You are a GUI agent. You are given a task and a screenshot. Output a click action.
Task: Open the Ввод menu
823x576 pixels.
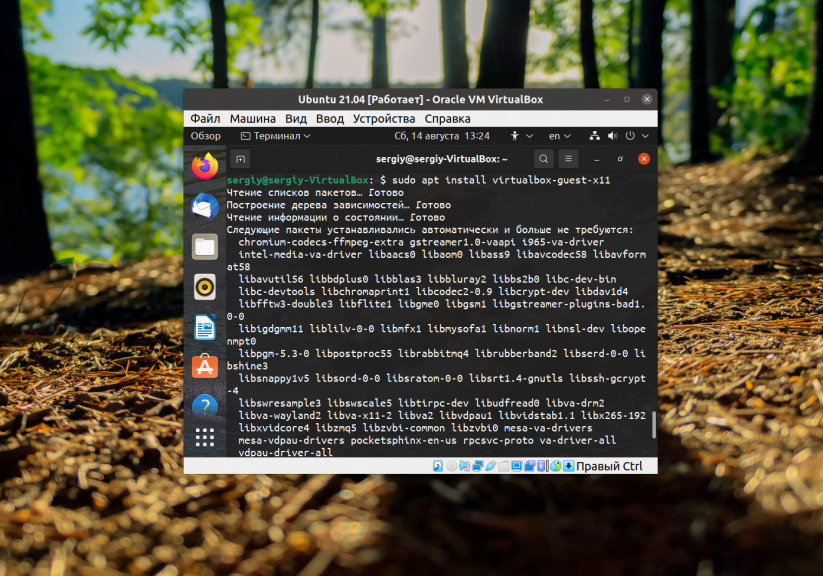[330, 119]
